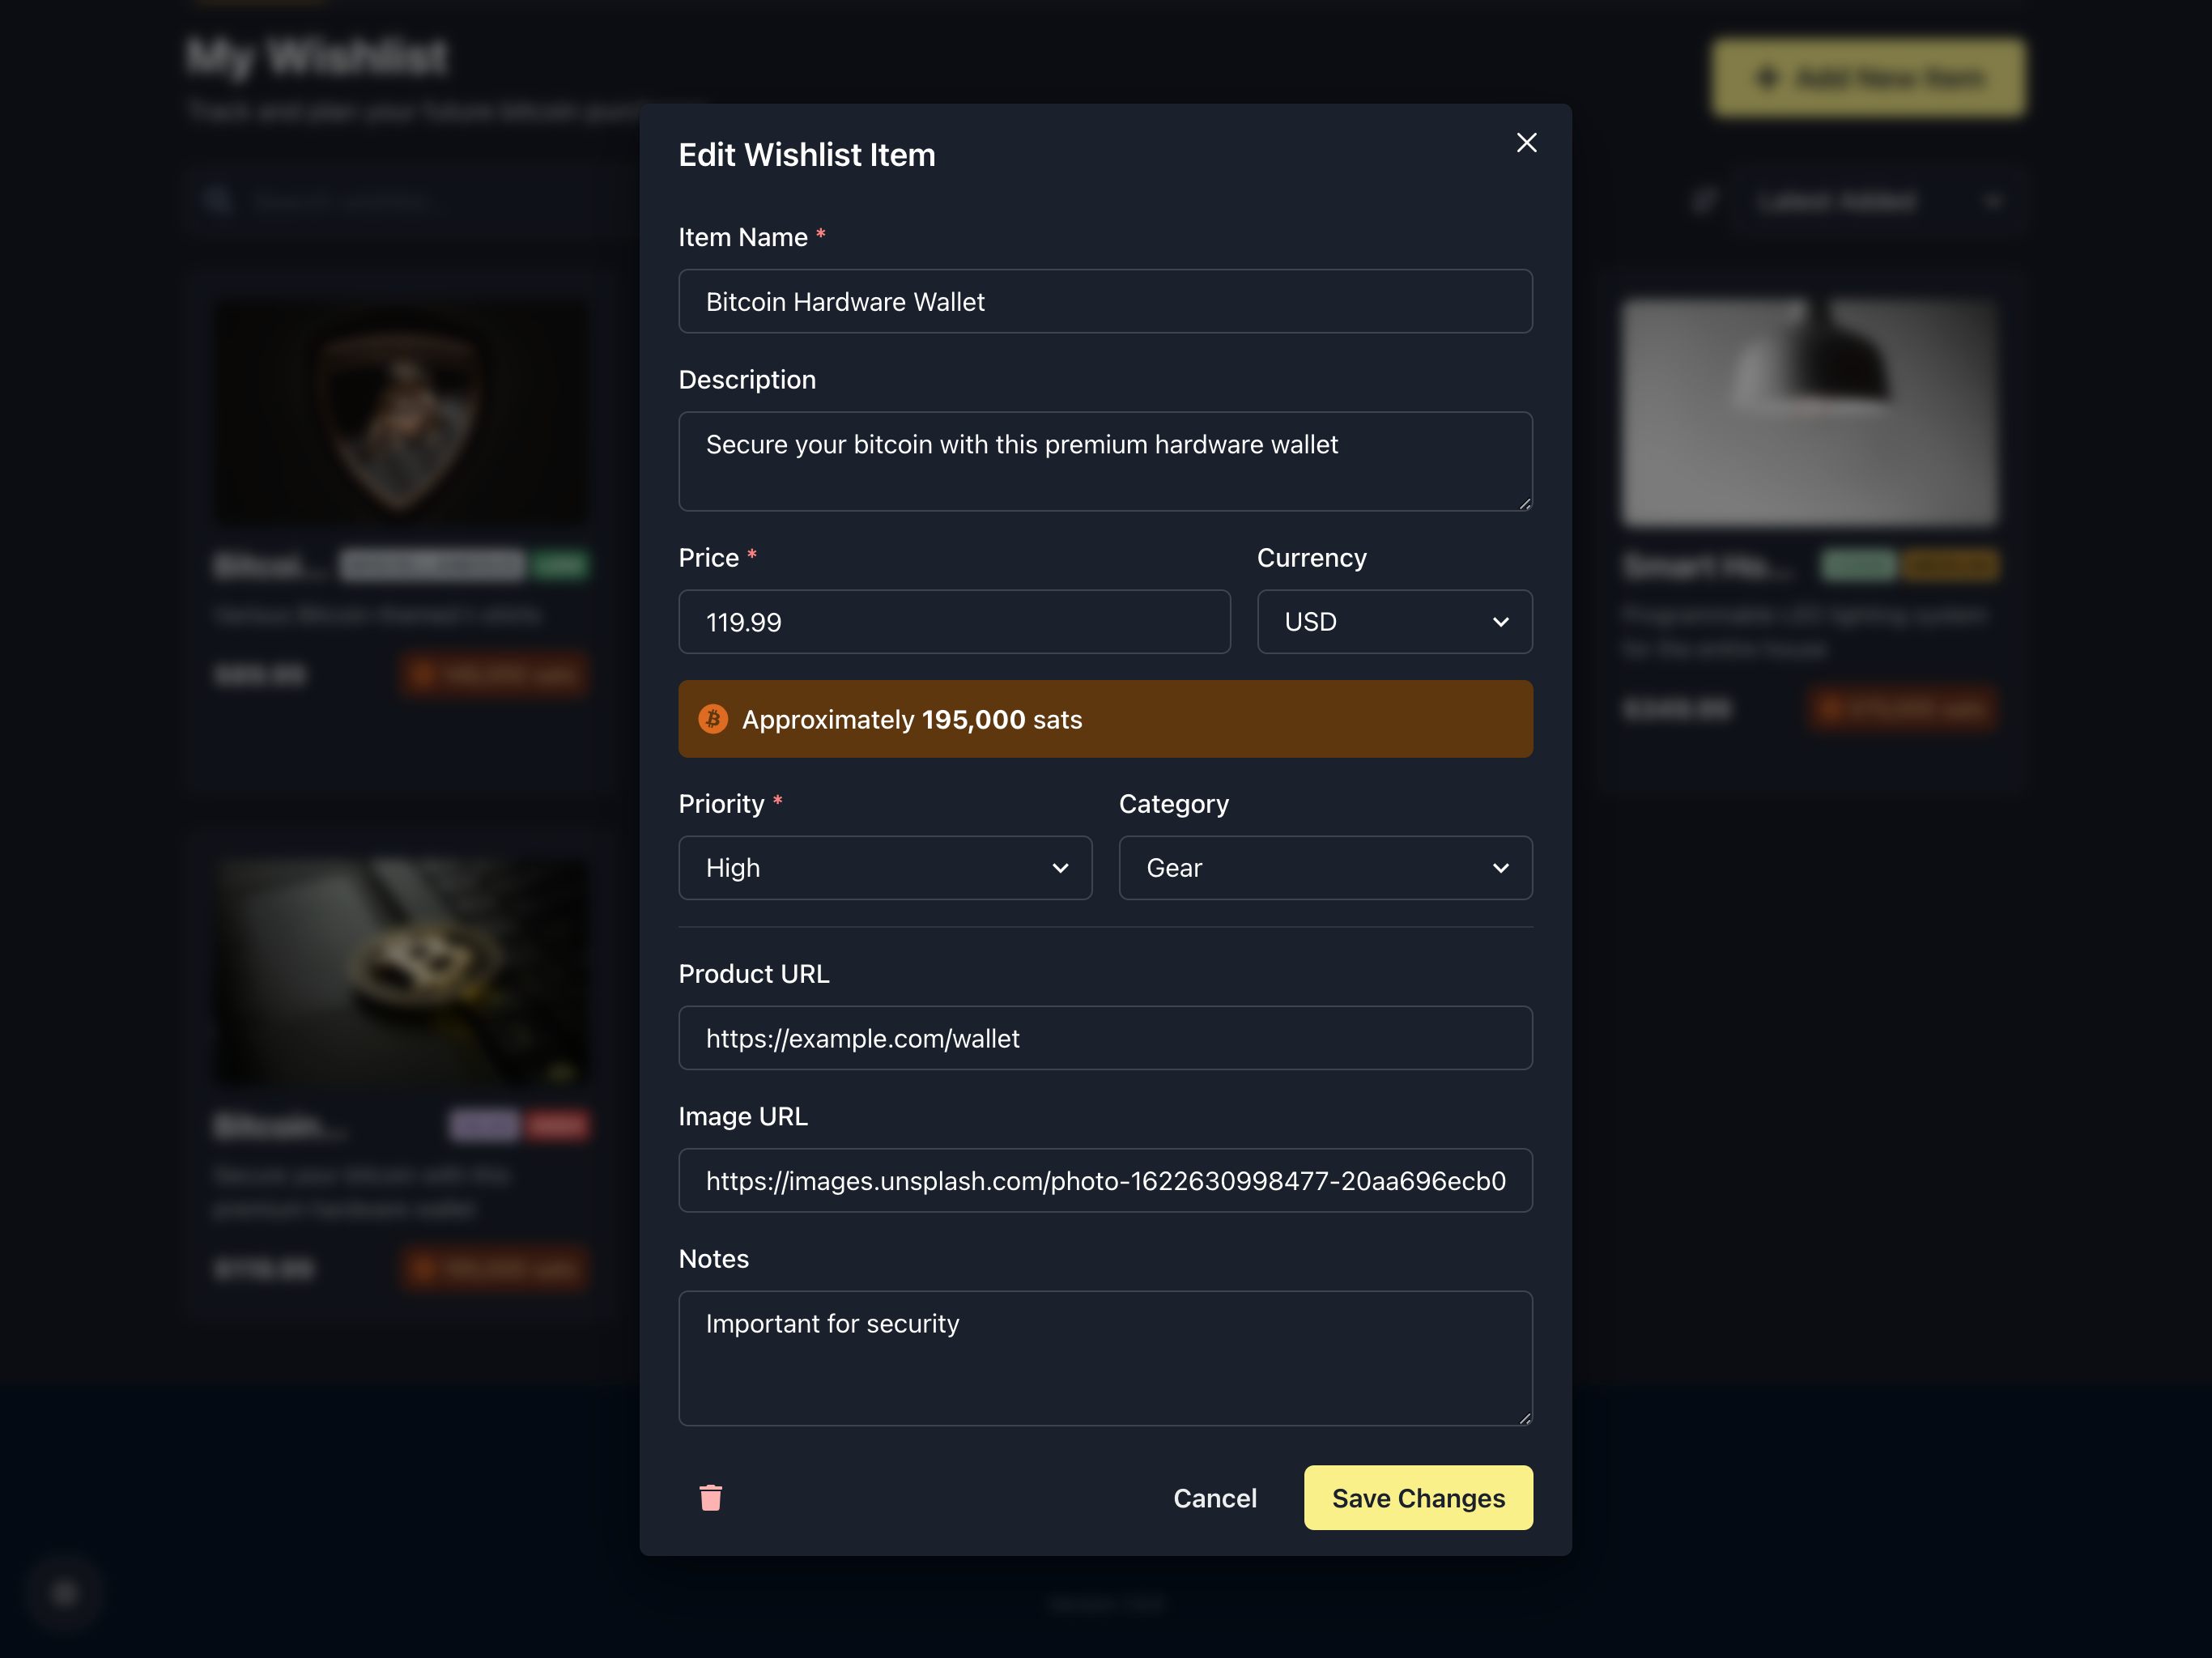
Task: Click the Image URL field
Action: click(1105, 1180)
